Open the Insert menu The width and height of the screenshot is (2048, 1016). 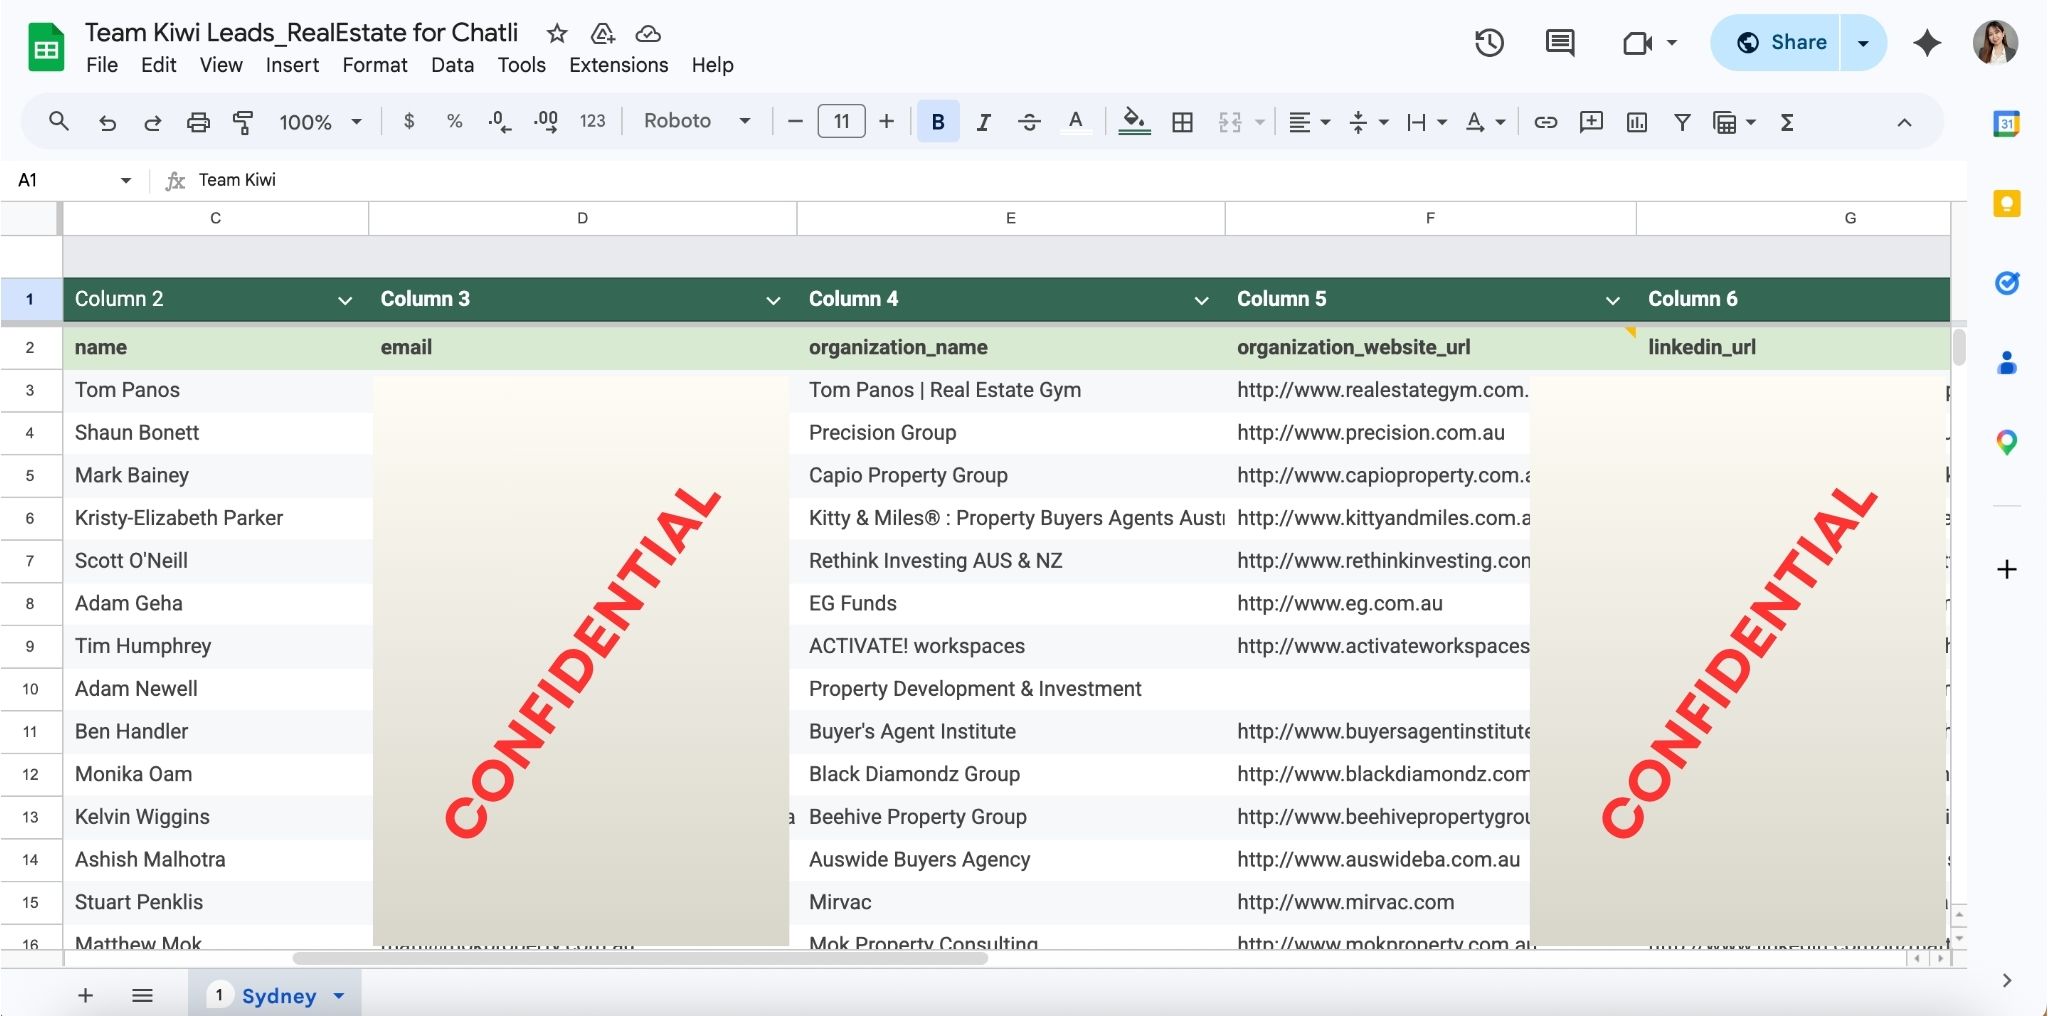(x=292, y=65)
